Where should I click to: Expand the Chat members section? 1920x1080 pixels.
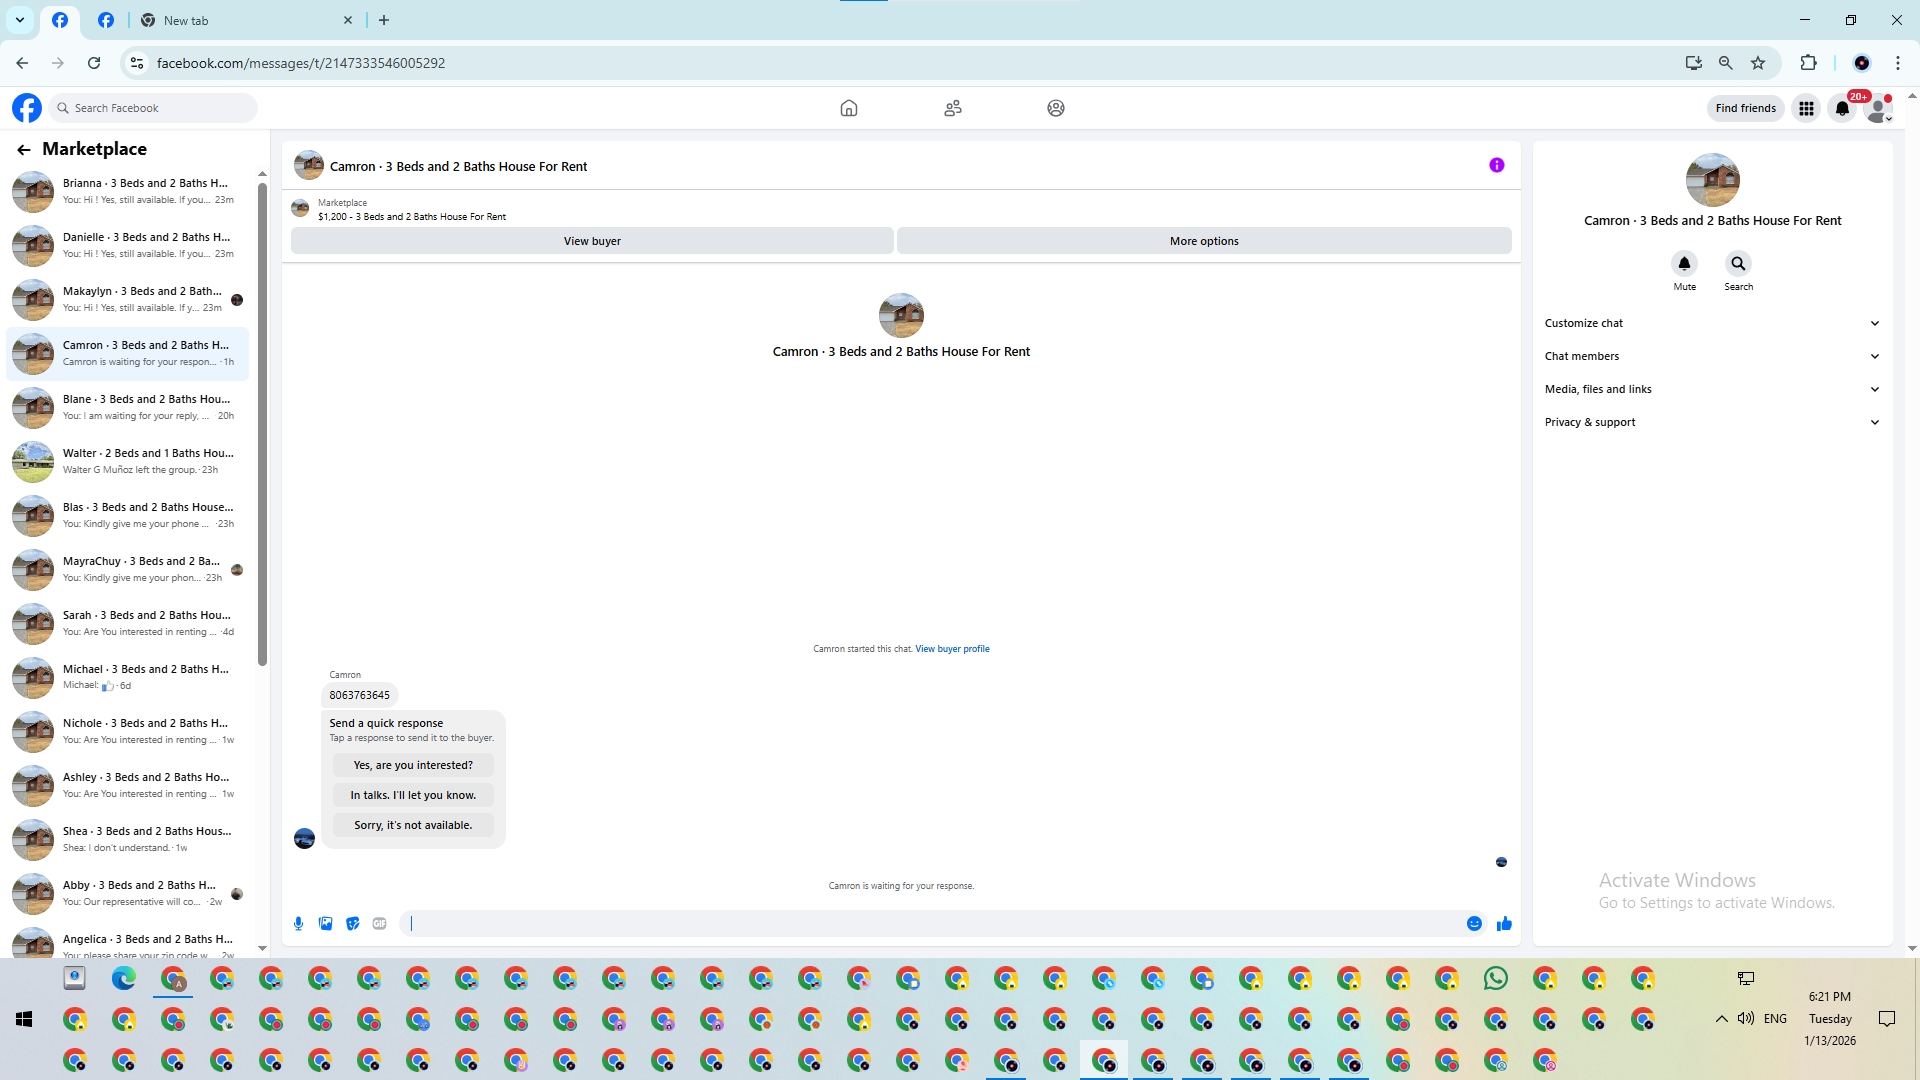[x=1711, y=356]
